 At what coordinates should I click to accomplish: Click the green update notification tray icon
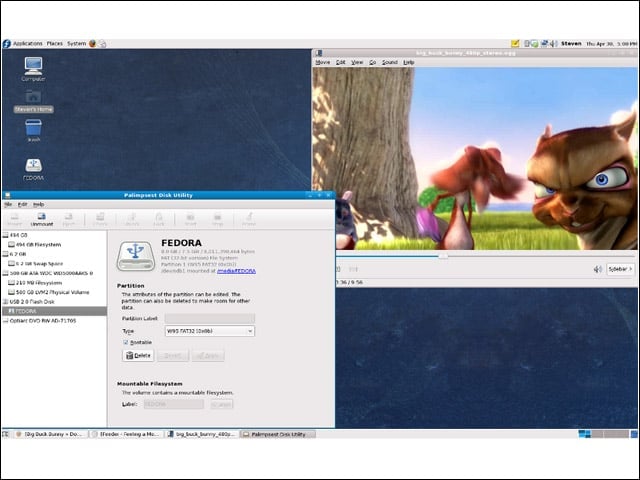[534, 43]
